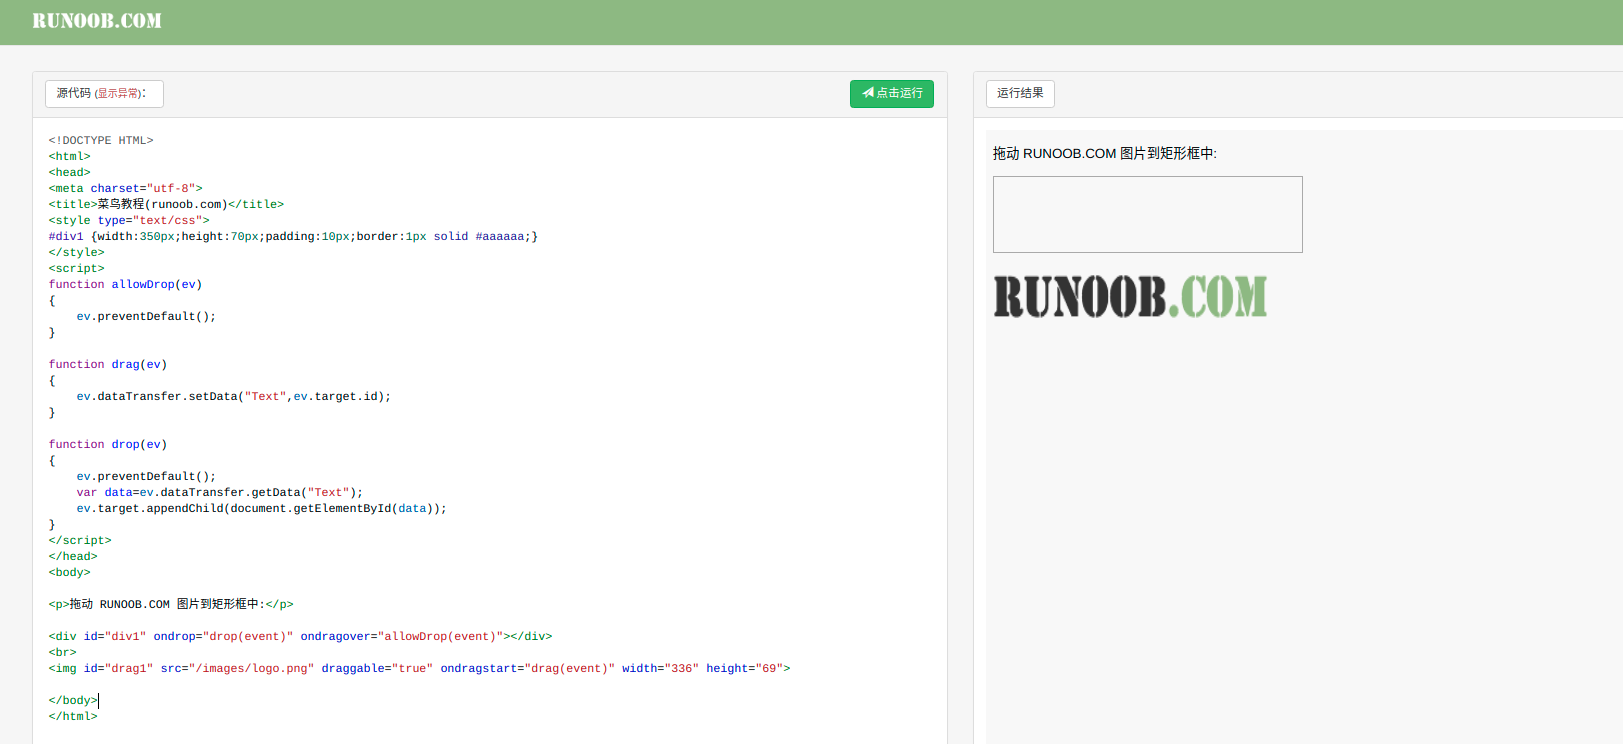Click the 运行结果 result label button

point(1020,93)
